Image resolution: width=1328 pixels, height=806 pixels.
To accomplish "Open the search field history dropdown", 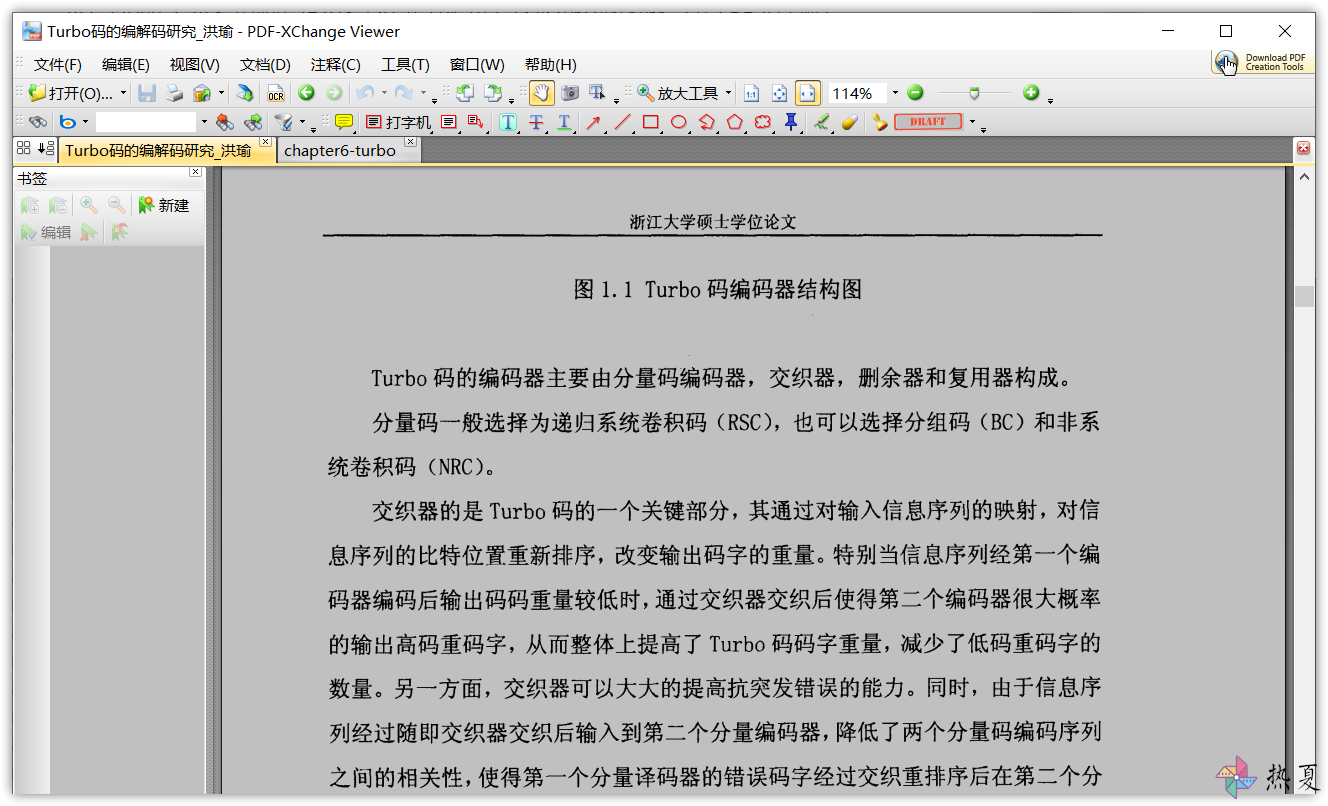I will 204,122.
